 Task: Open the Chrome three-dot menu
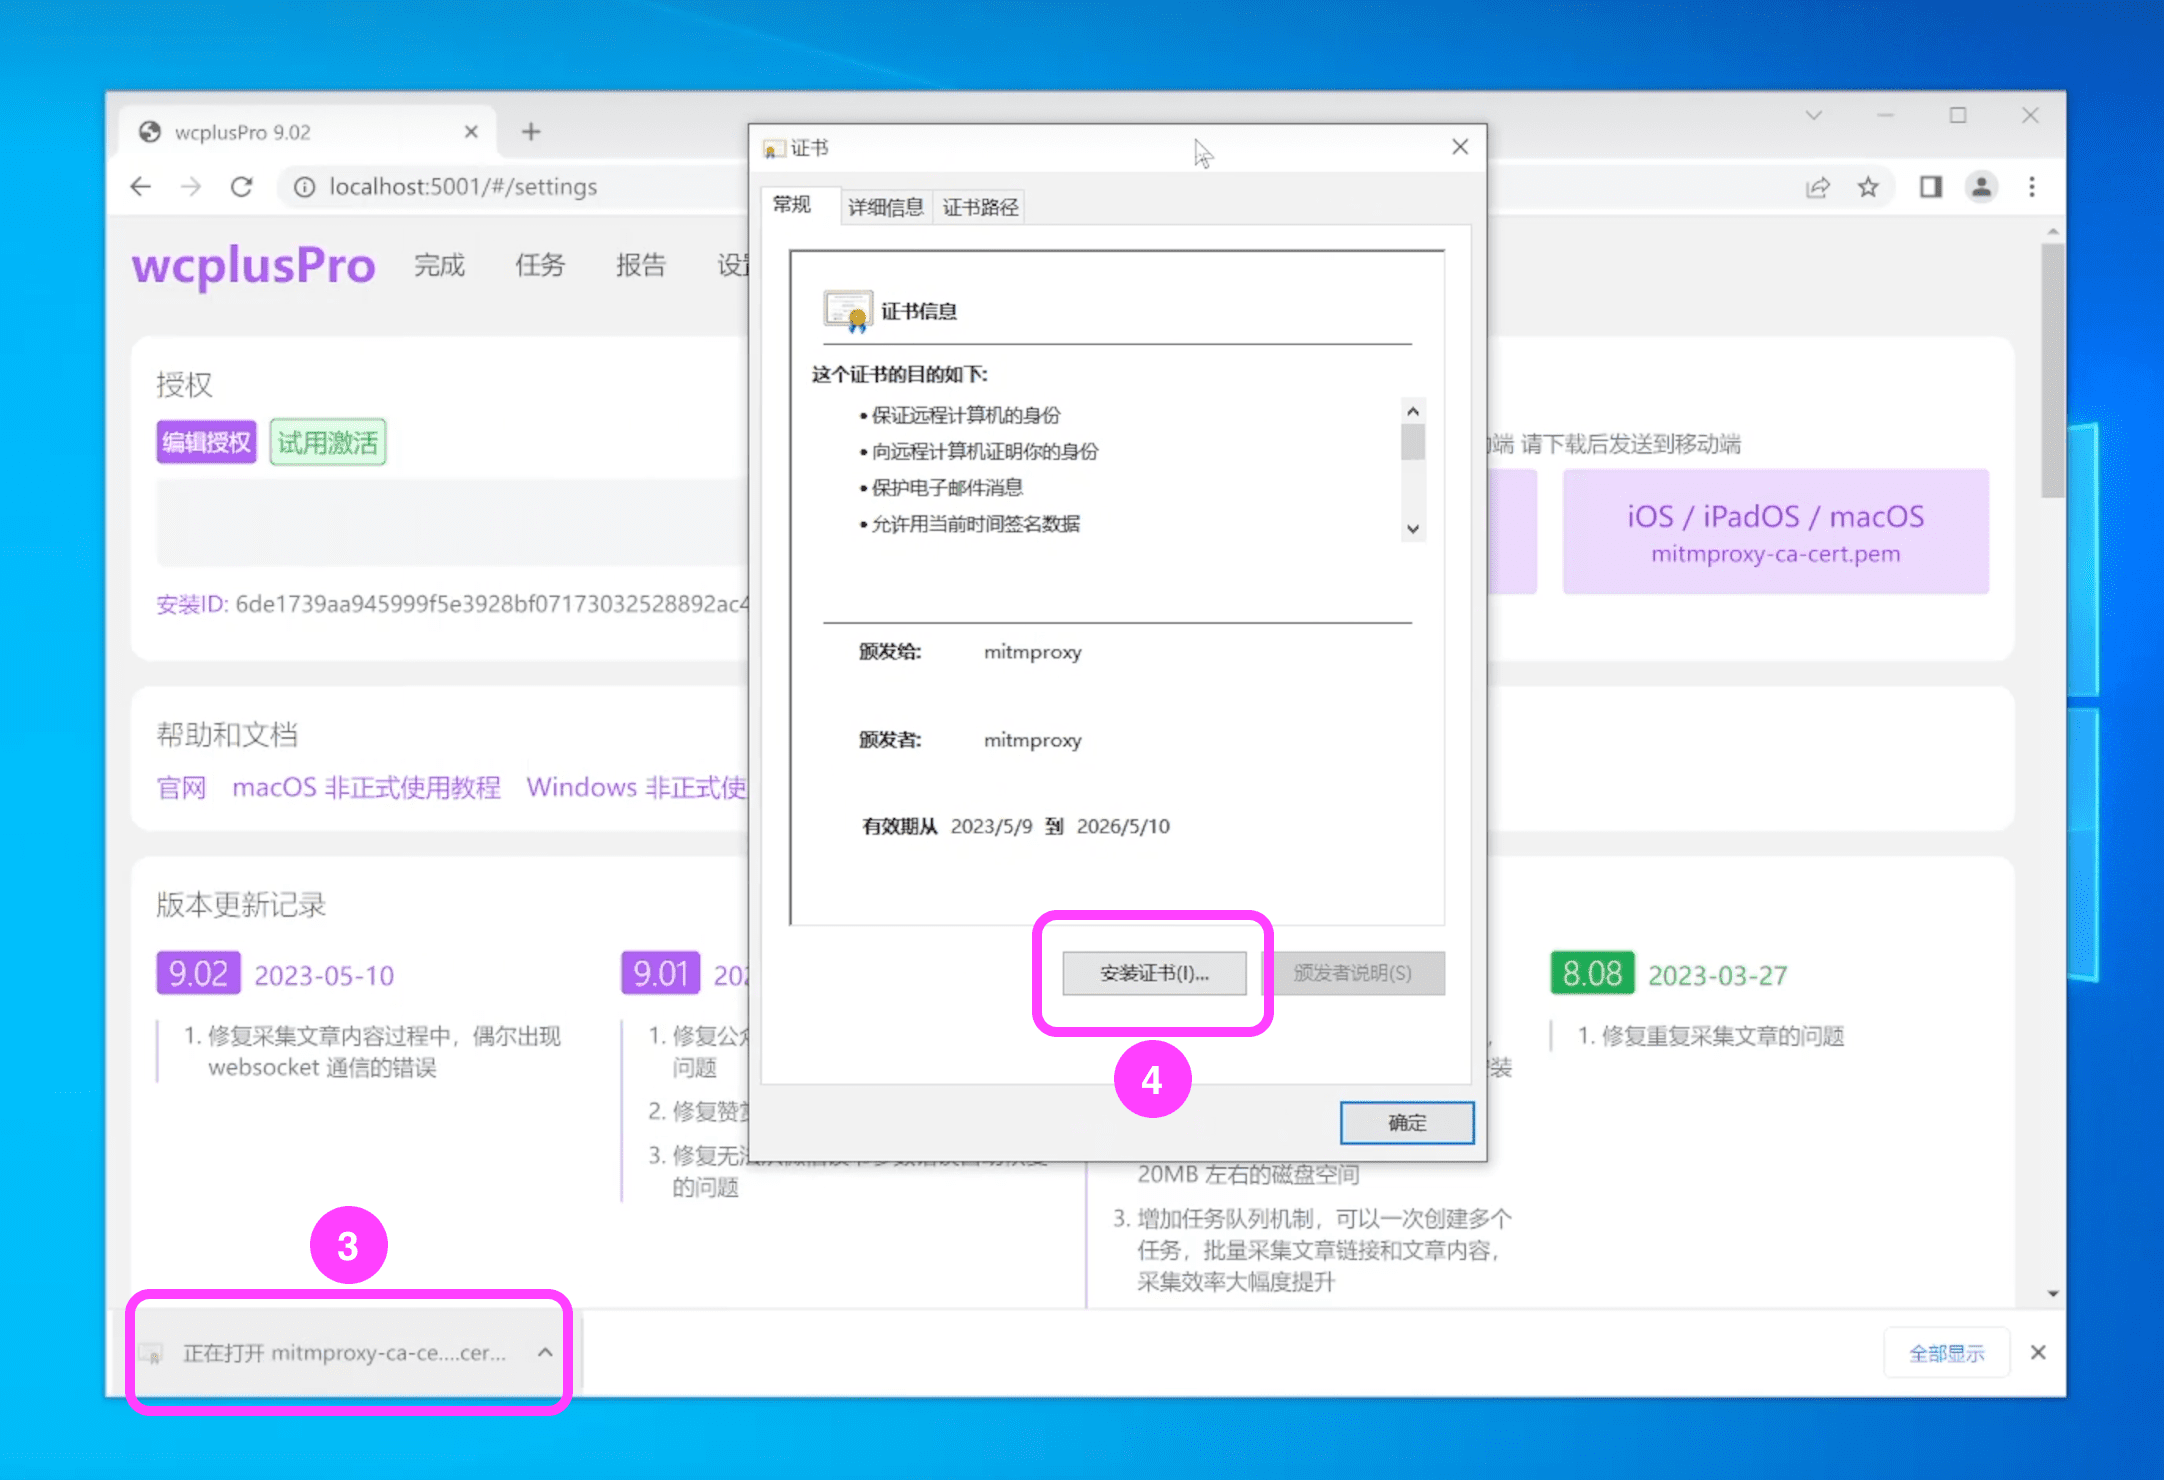pyautogui.click(x=2032, y=187)
